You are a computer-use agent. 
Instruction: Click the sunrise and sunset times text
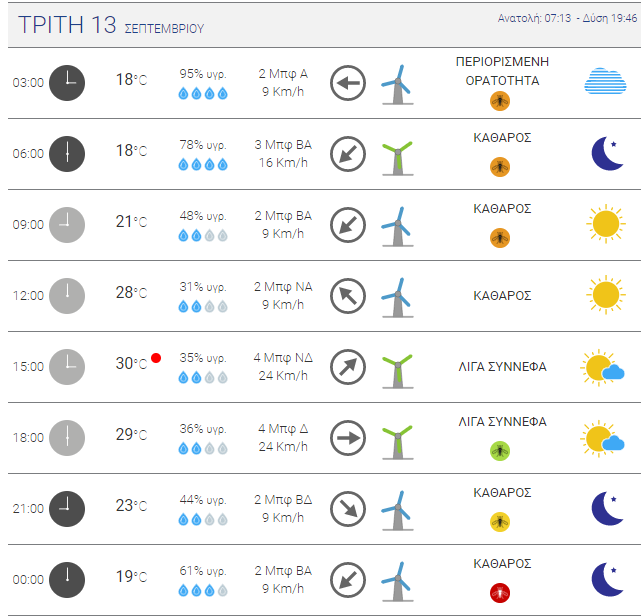click(x=567, y=18)
